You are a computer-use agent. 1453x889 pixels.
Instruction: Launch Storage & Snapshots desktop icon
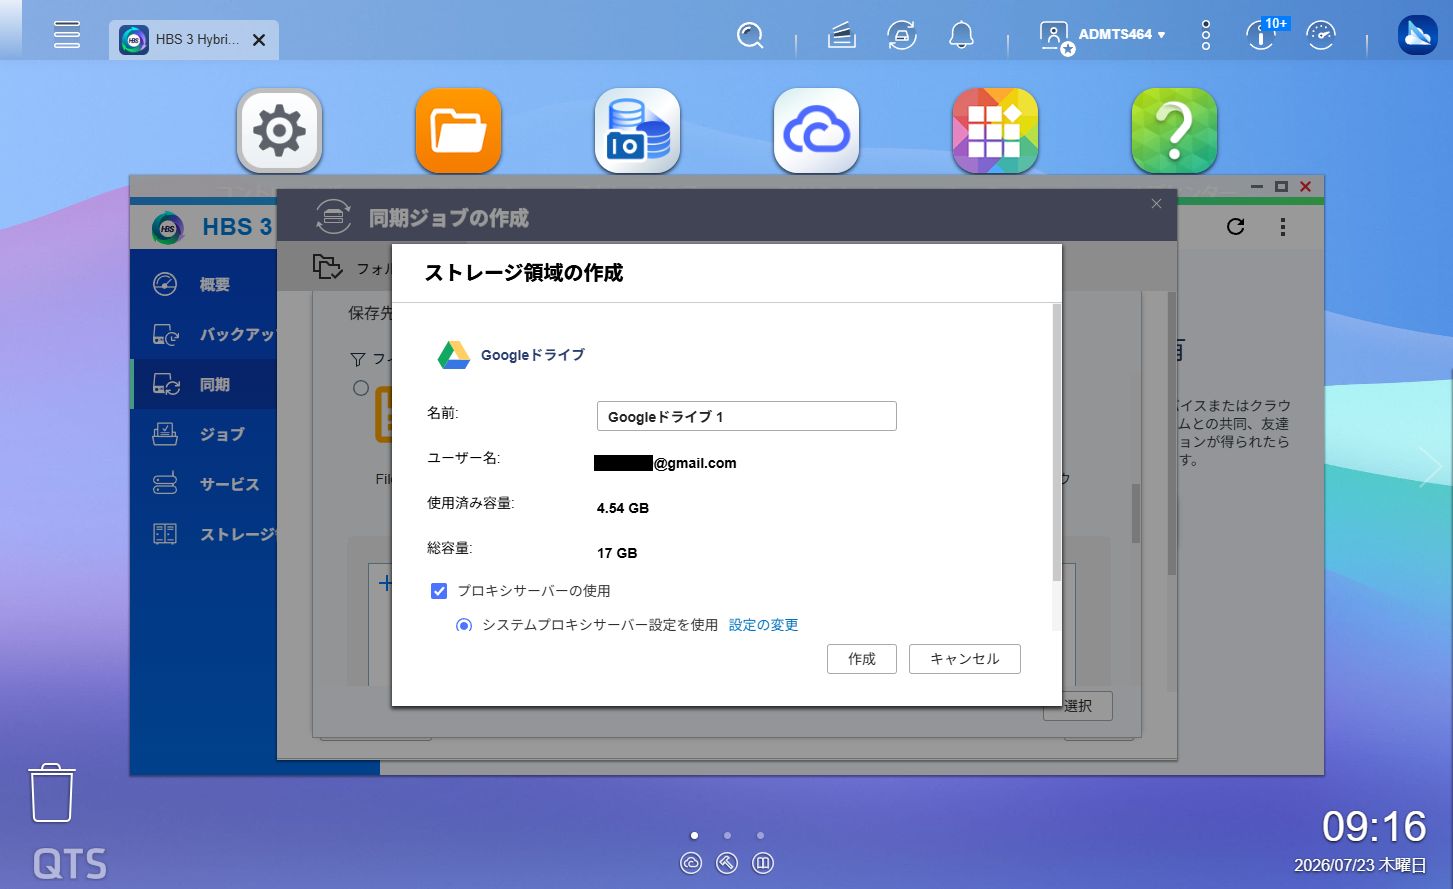tap(637, 131)
